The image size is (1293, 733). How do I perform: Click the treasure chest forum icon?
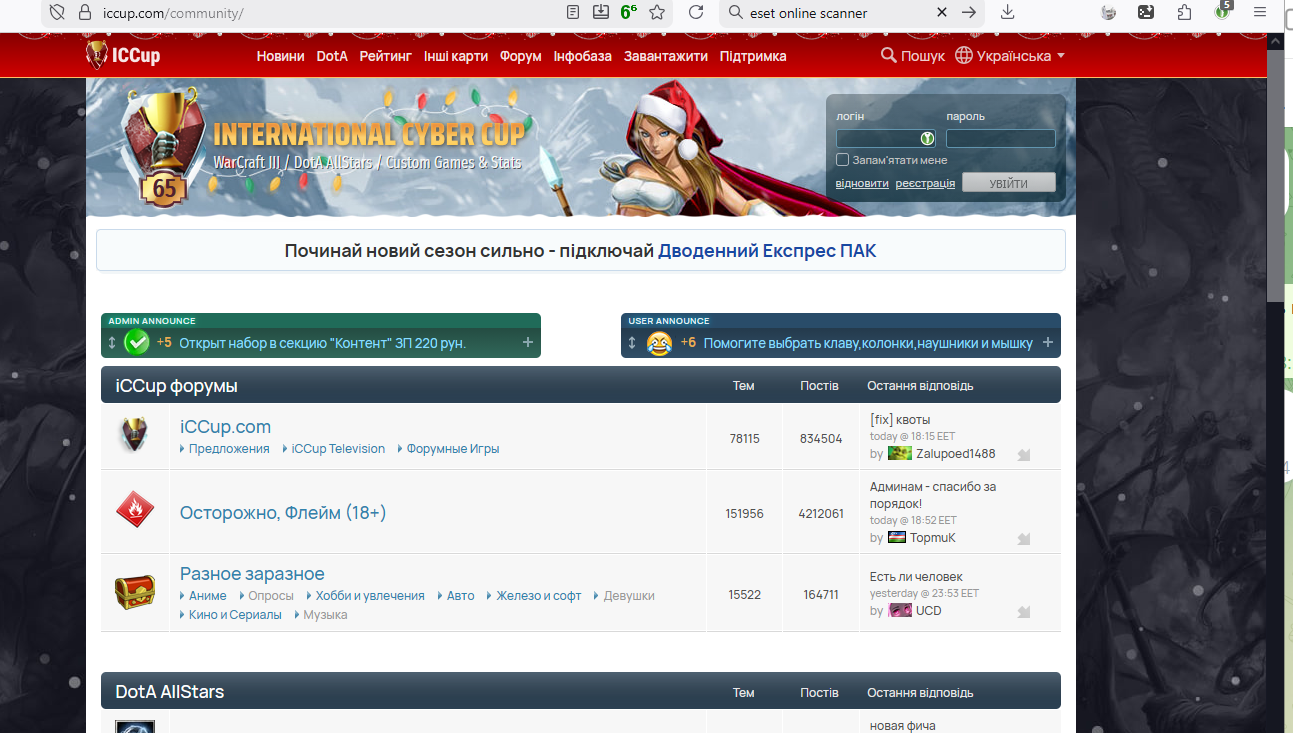click(x=134, y=592)
